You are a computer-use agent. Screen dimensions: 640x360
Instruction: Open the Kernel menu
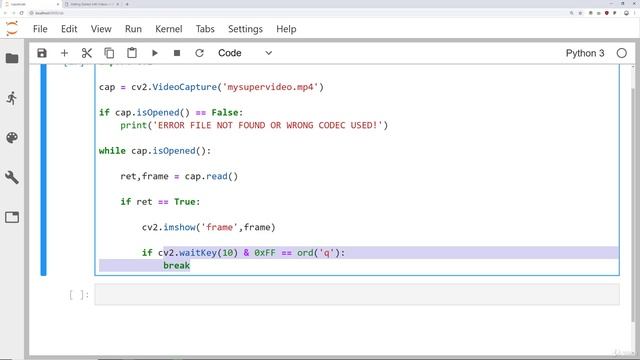pos(169,29)
